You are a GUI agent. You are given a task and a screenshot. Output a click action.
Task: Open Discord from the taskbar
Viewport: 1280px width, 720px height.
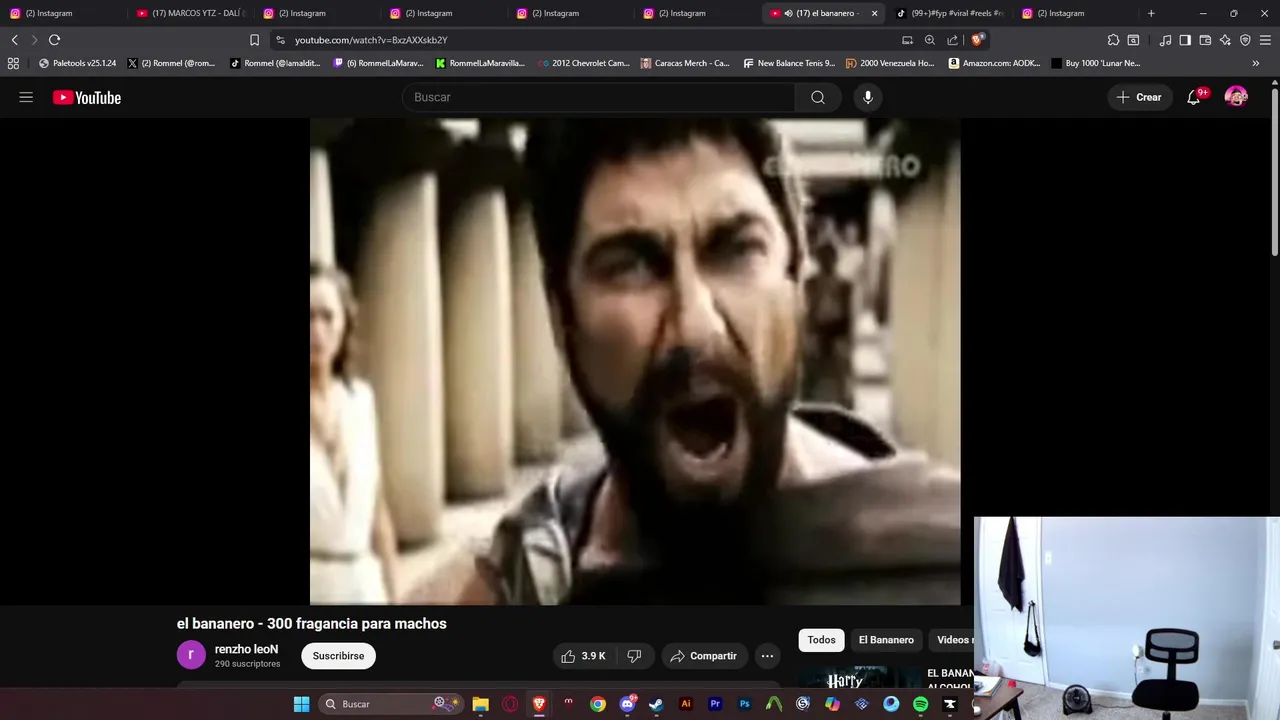pyautogui.click(x=627, y=704)
